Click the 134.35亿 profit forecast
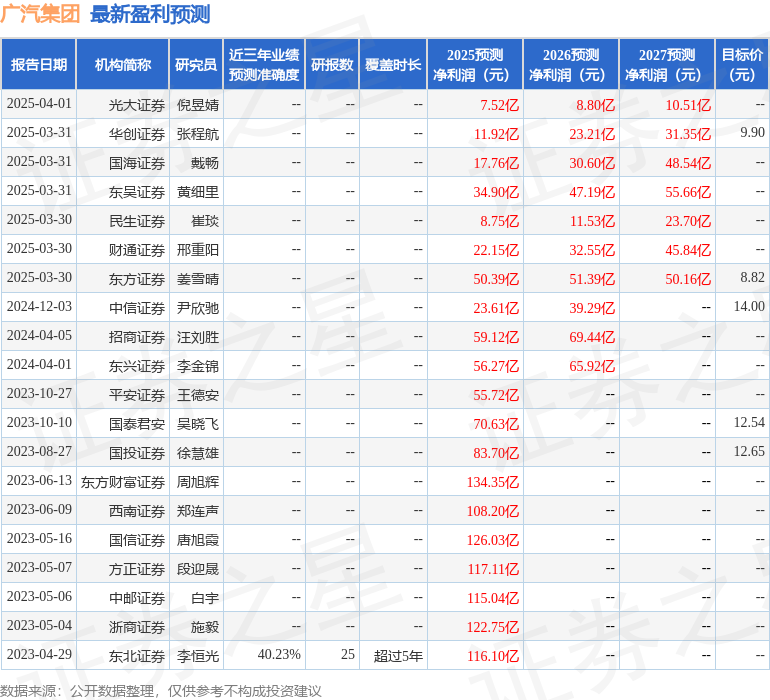770x700 pixels. pyautogui.click(x=493, y=482)
